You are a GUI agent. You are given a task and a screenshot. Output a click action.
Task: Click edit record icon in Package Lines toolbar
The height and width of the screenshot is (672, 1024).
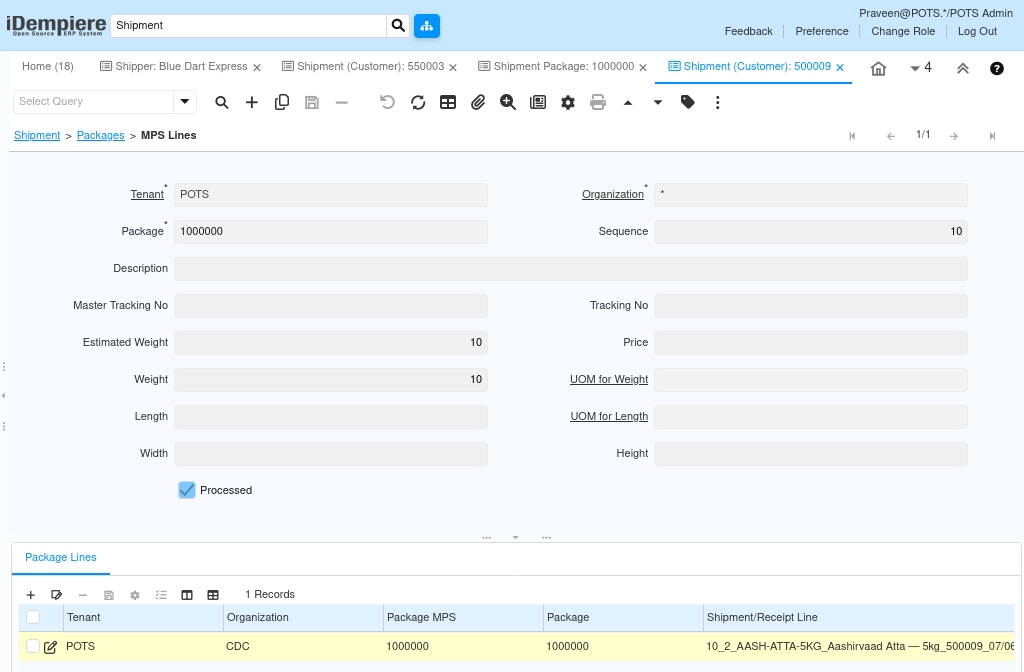coord(57,595)
